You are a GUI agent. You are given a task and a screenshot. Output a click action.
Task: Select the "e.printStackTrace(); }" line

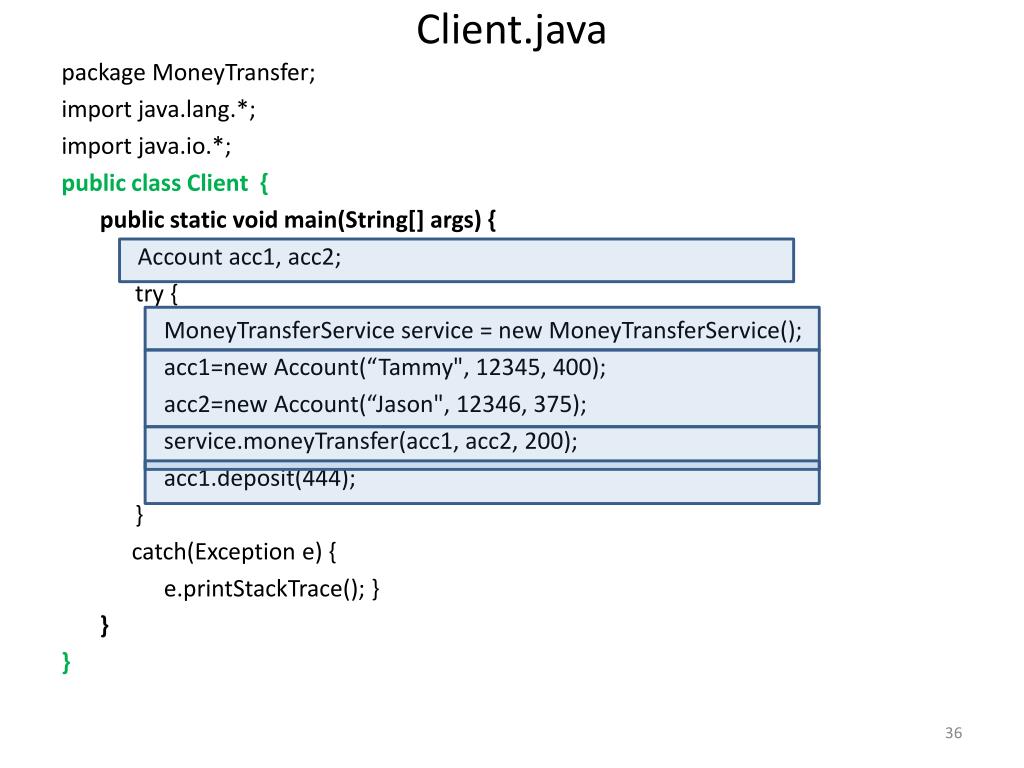point(271,589)
